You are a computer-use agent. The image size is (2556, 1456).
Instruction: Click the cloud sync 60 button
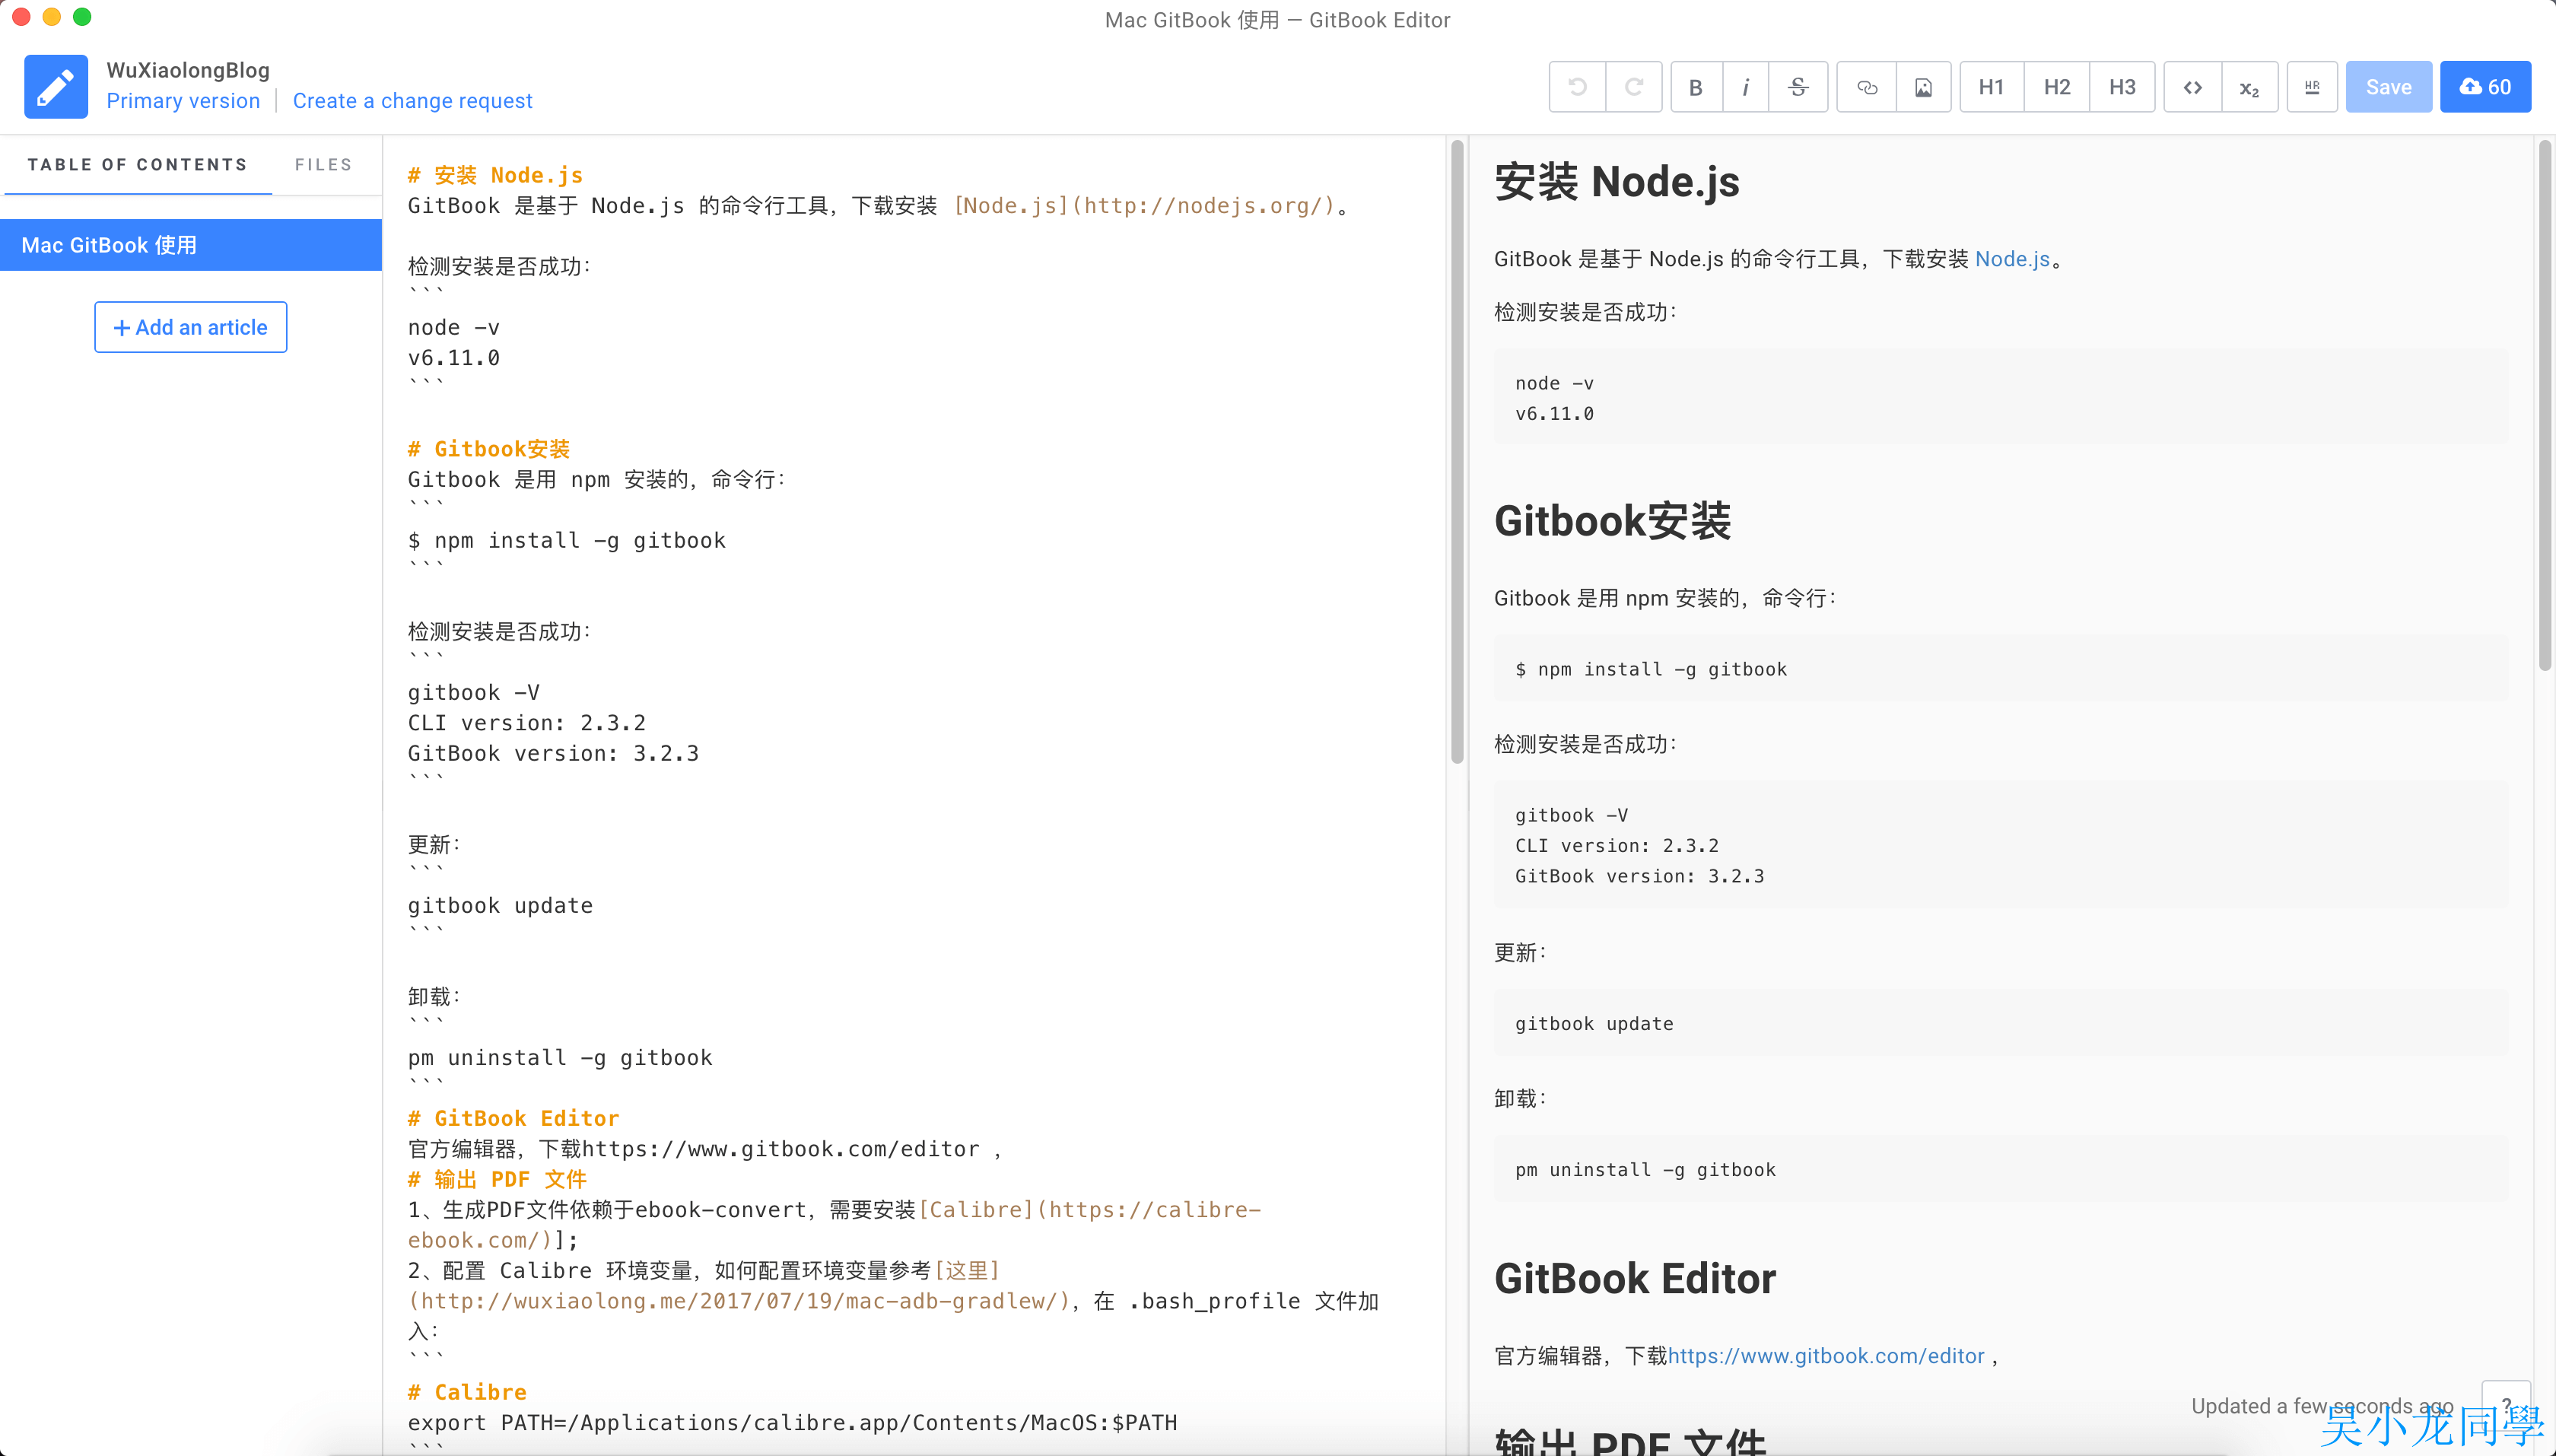(2485, 87)
